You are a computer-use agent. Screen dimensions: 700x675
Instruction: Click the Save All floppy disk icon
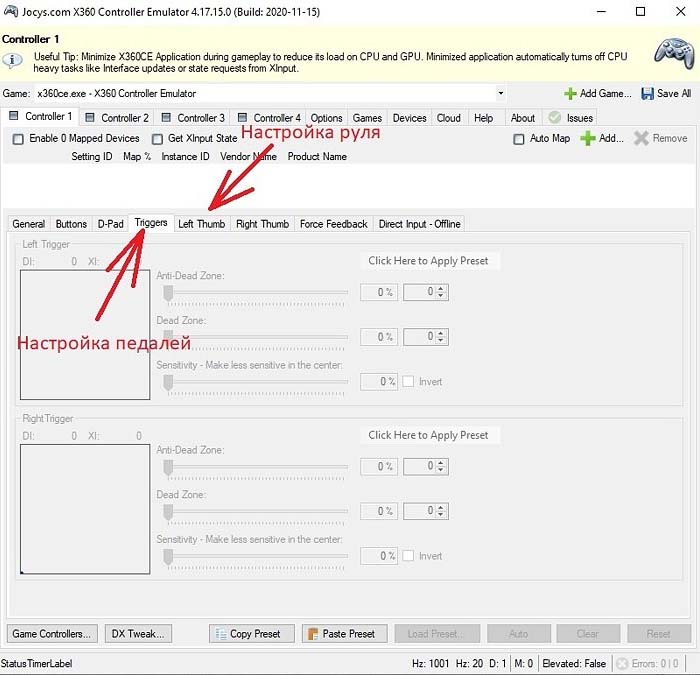(647, 94)
